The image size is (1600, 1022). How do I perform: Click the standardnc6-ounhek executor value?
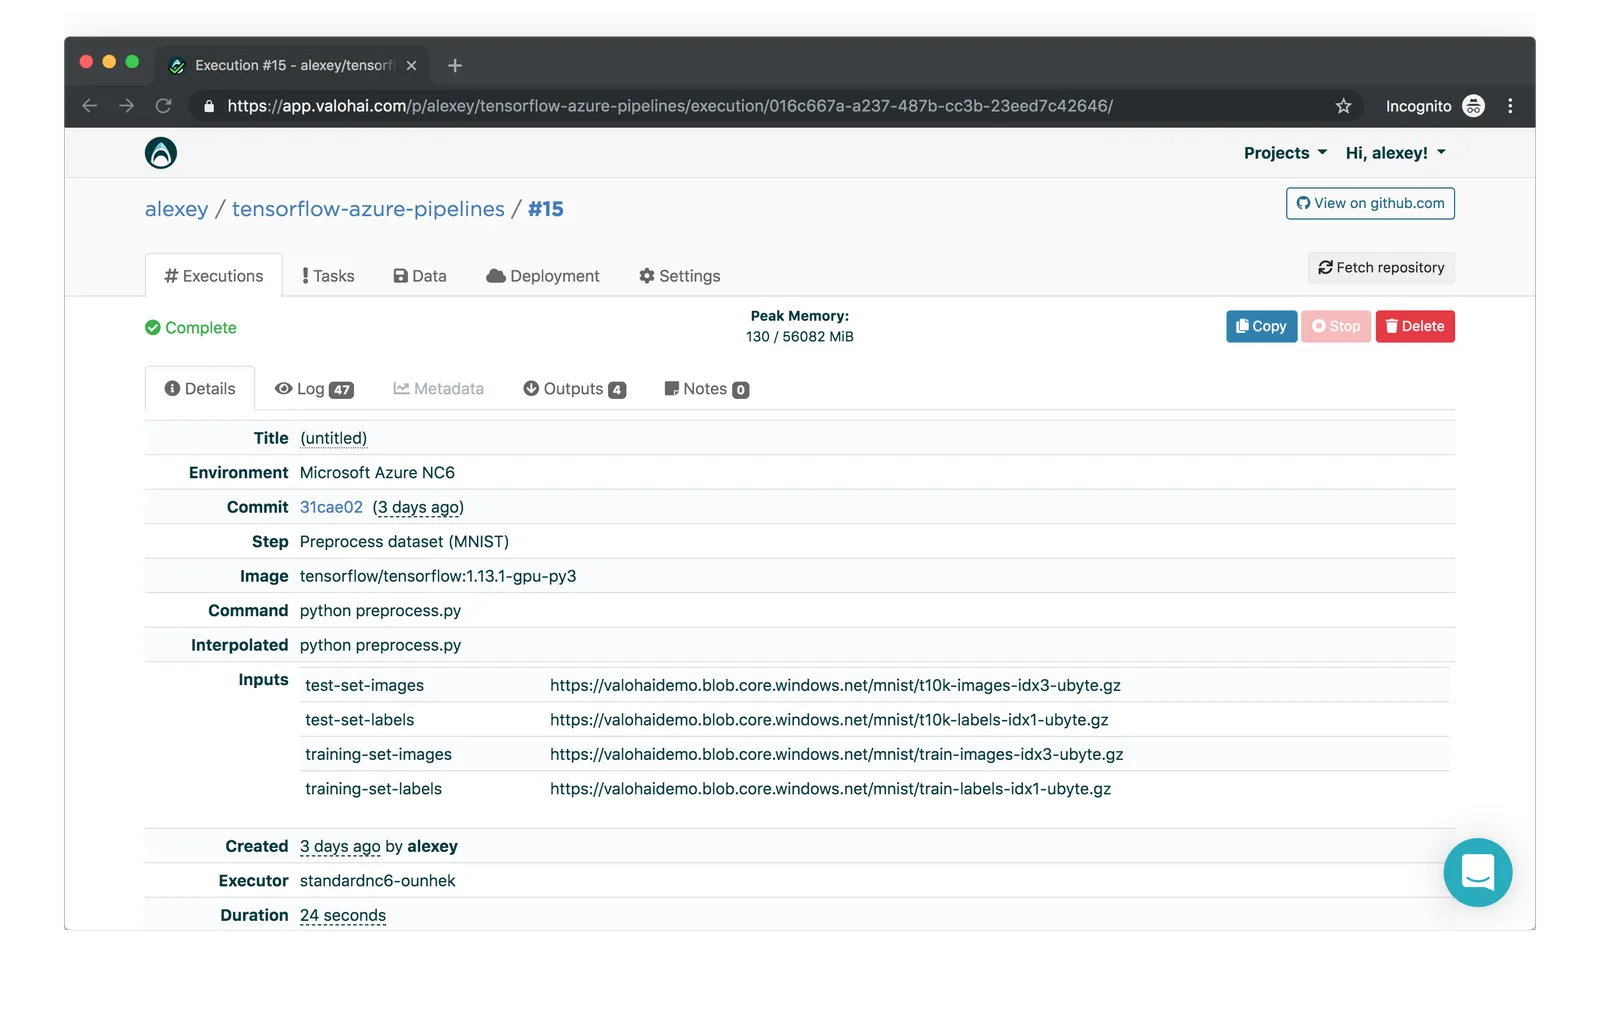click(x=377, y=881)
